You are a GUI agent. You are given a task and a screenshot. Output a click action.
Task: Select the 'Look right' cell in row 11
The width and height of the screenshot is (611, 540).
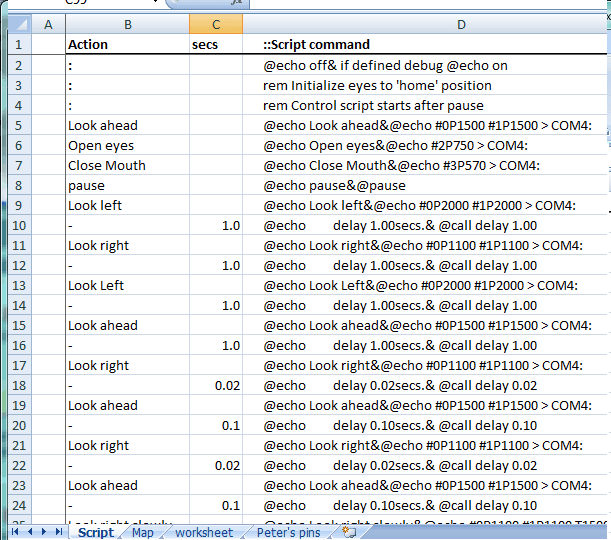point(127,245)
